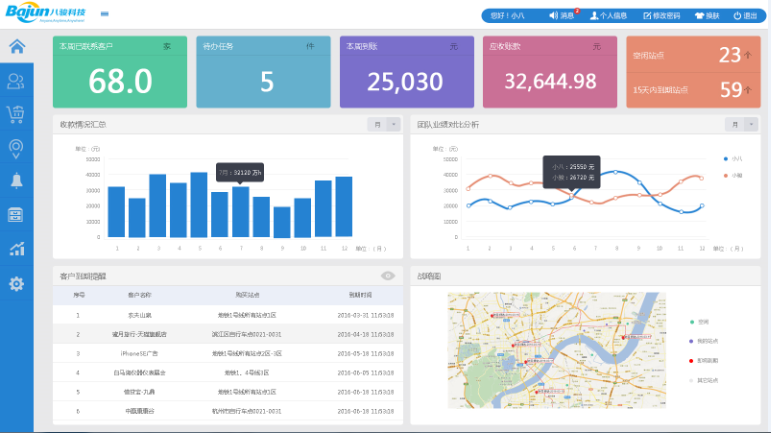Open 消息 messages in the top bar
771x433 pixels.
point(562,16)
